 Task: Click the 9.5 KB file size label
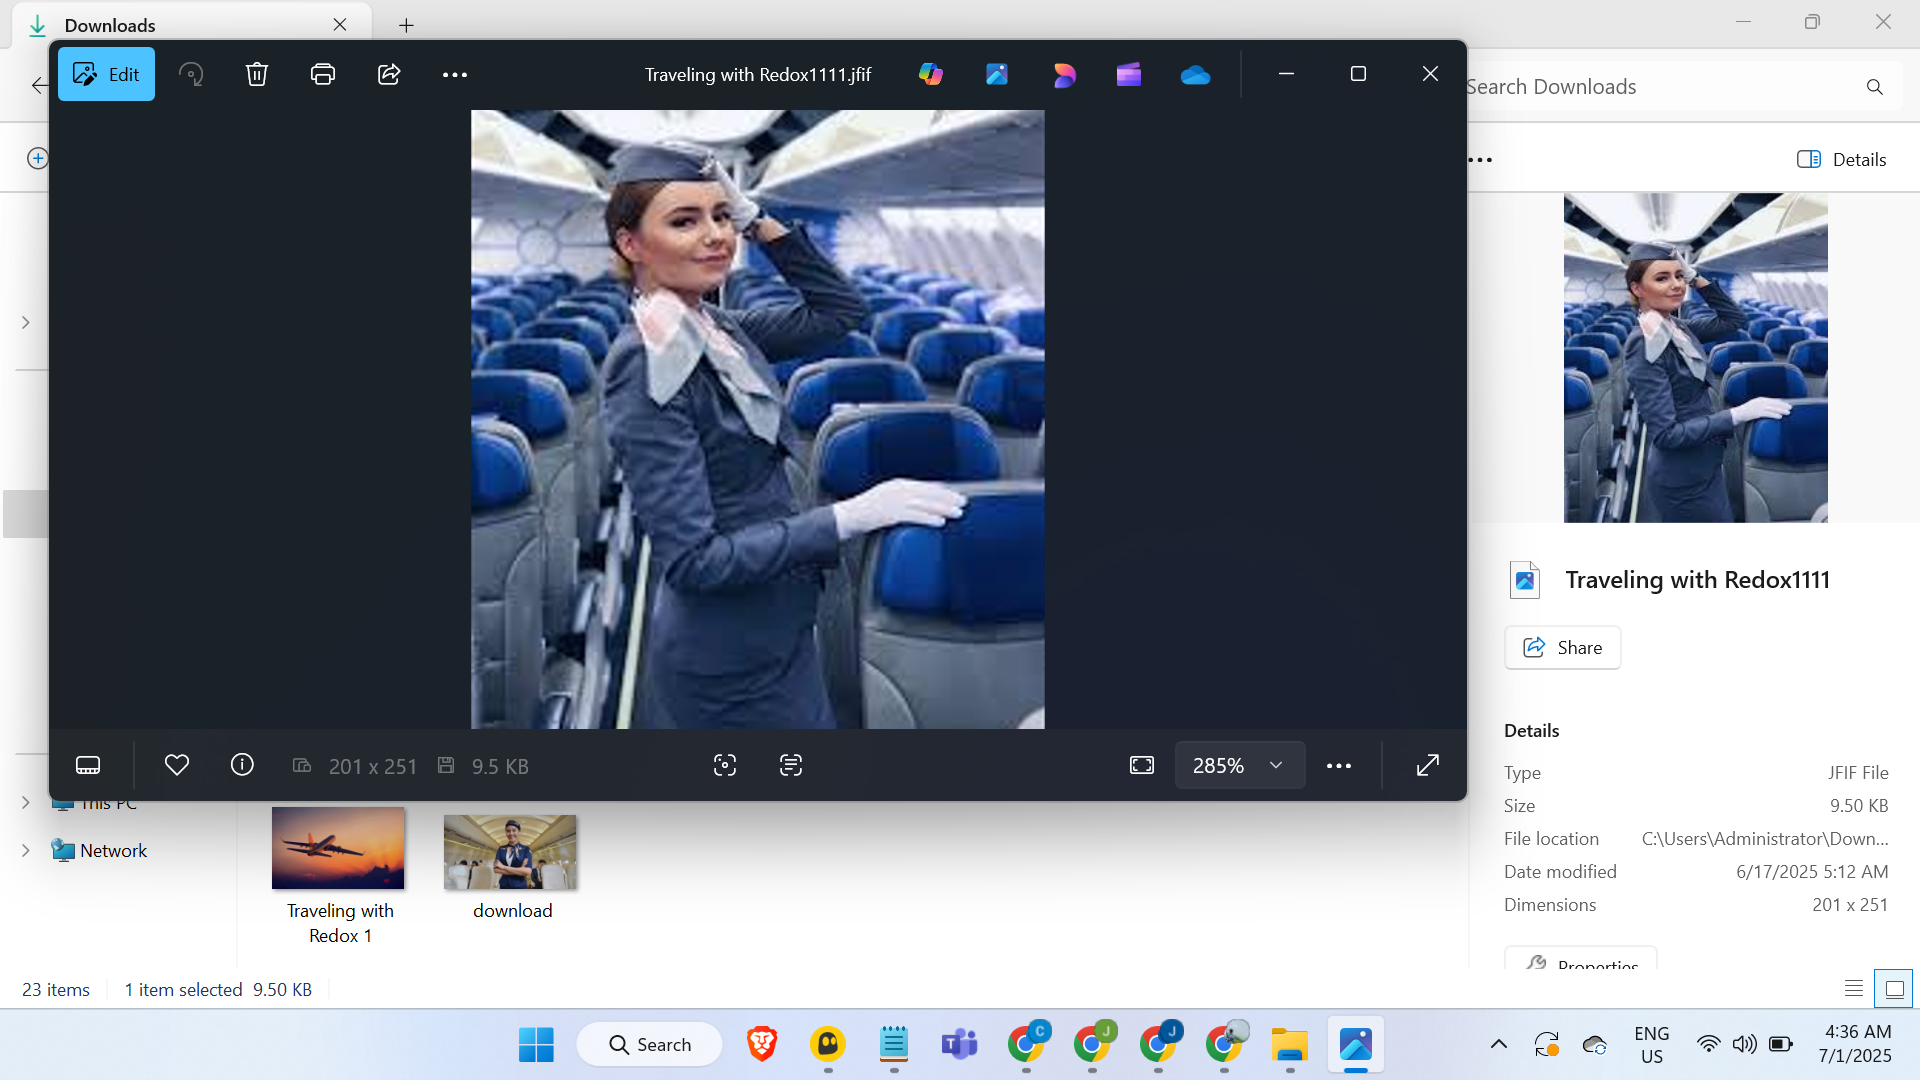[x=500, y=766]
